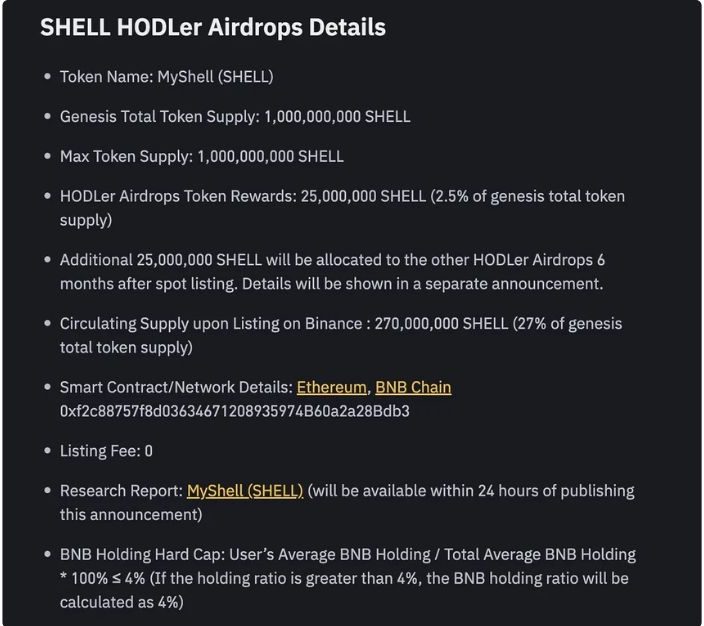Open the MyShell (SHELL) research report link
The image size is (704, 626).
coord(245,491)
